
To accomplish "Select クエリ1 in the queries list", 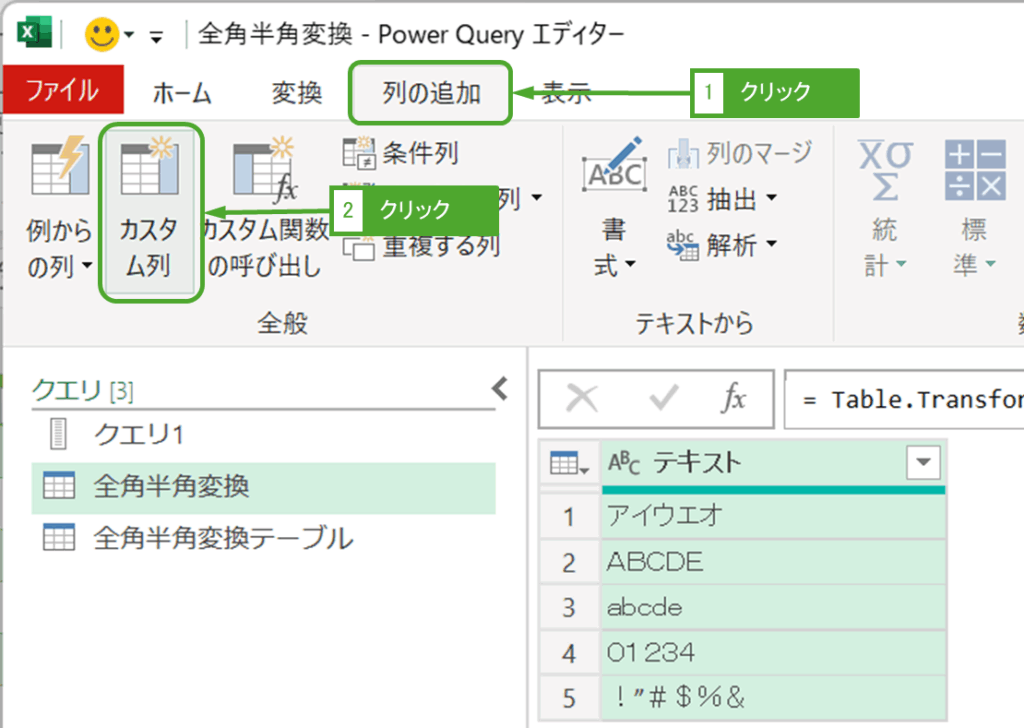I will pos(263,434).
